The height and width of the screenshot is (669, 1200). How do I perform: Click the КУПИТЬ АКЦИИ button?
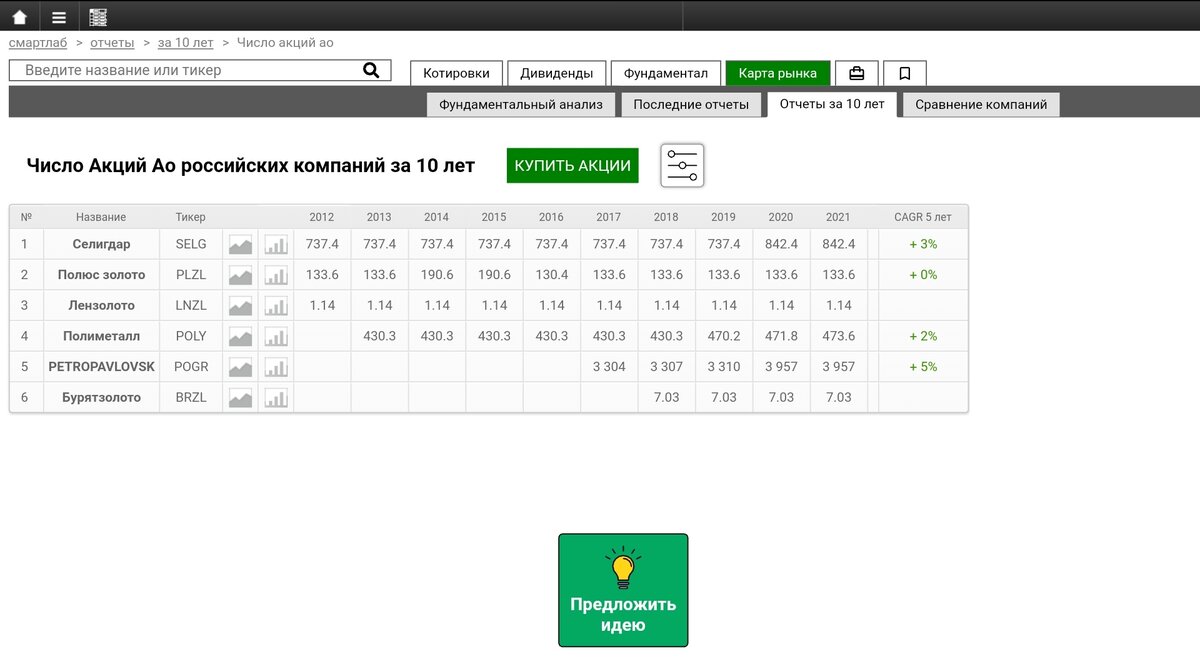click(573, 165)
